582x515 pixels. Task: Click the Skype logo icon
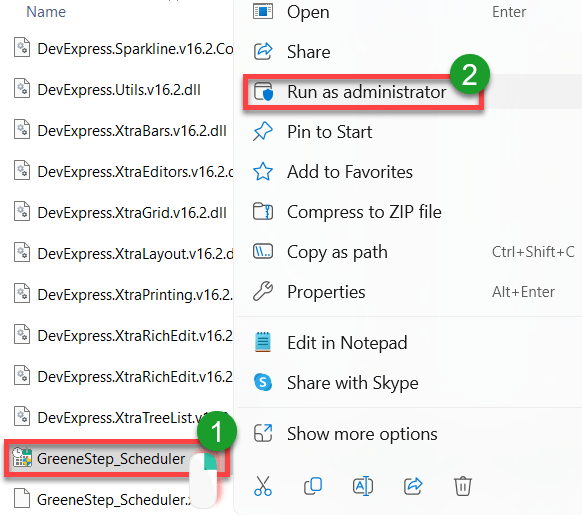(x=263, y=382)
